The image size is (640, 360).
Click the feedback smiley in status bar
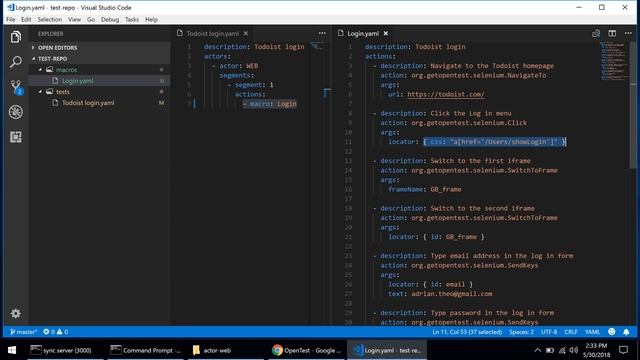tap(611, 332)
